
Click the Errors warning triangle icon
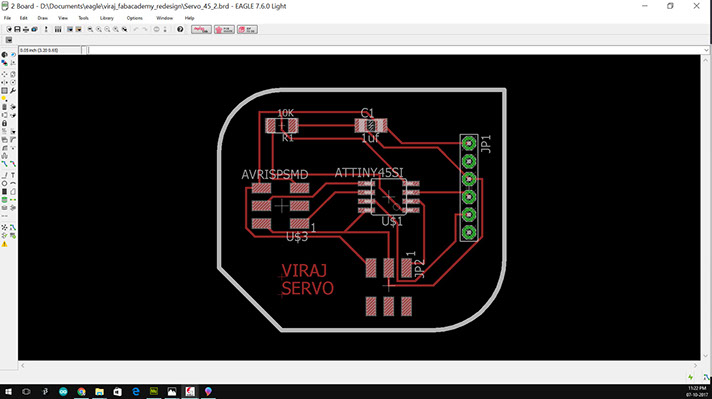(5, 244)
